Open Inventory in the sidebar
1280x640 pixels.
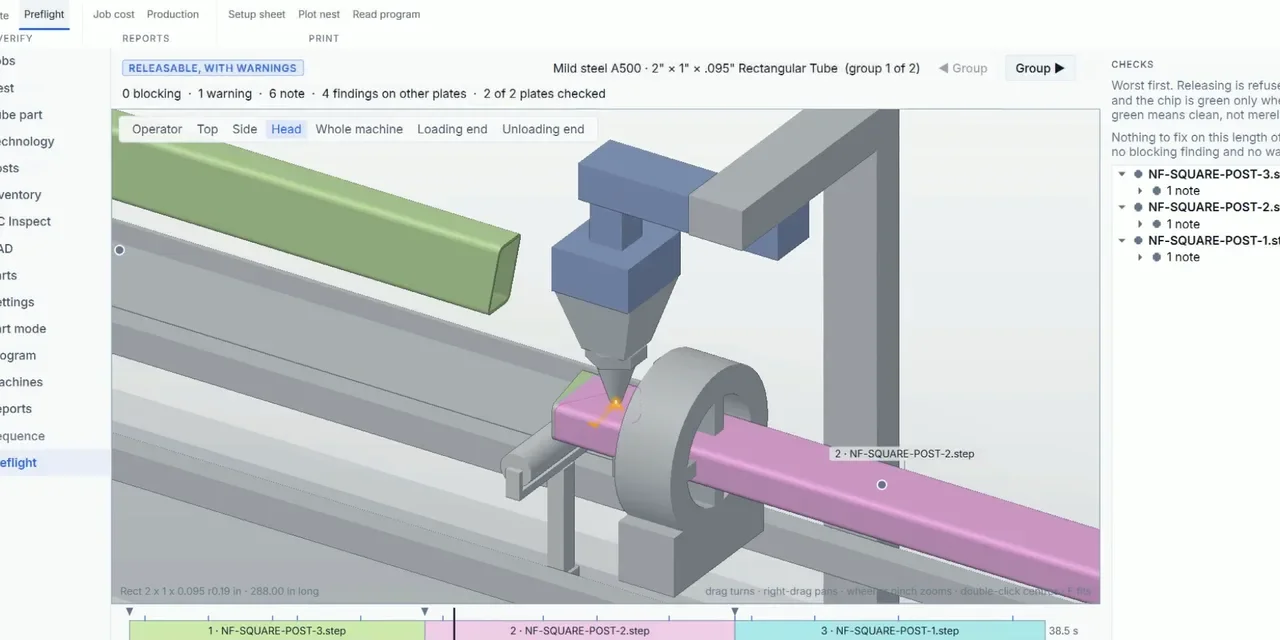click(x=20, y=195)
